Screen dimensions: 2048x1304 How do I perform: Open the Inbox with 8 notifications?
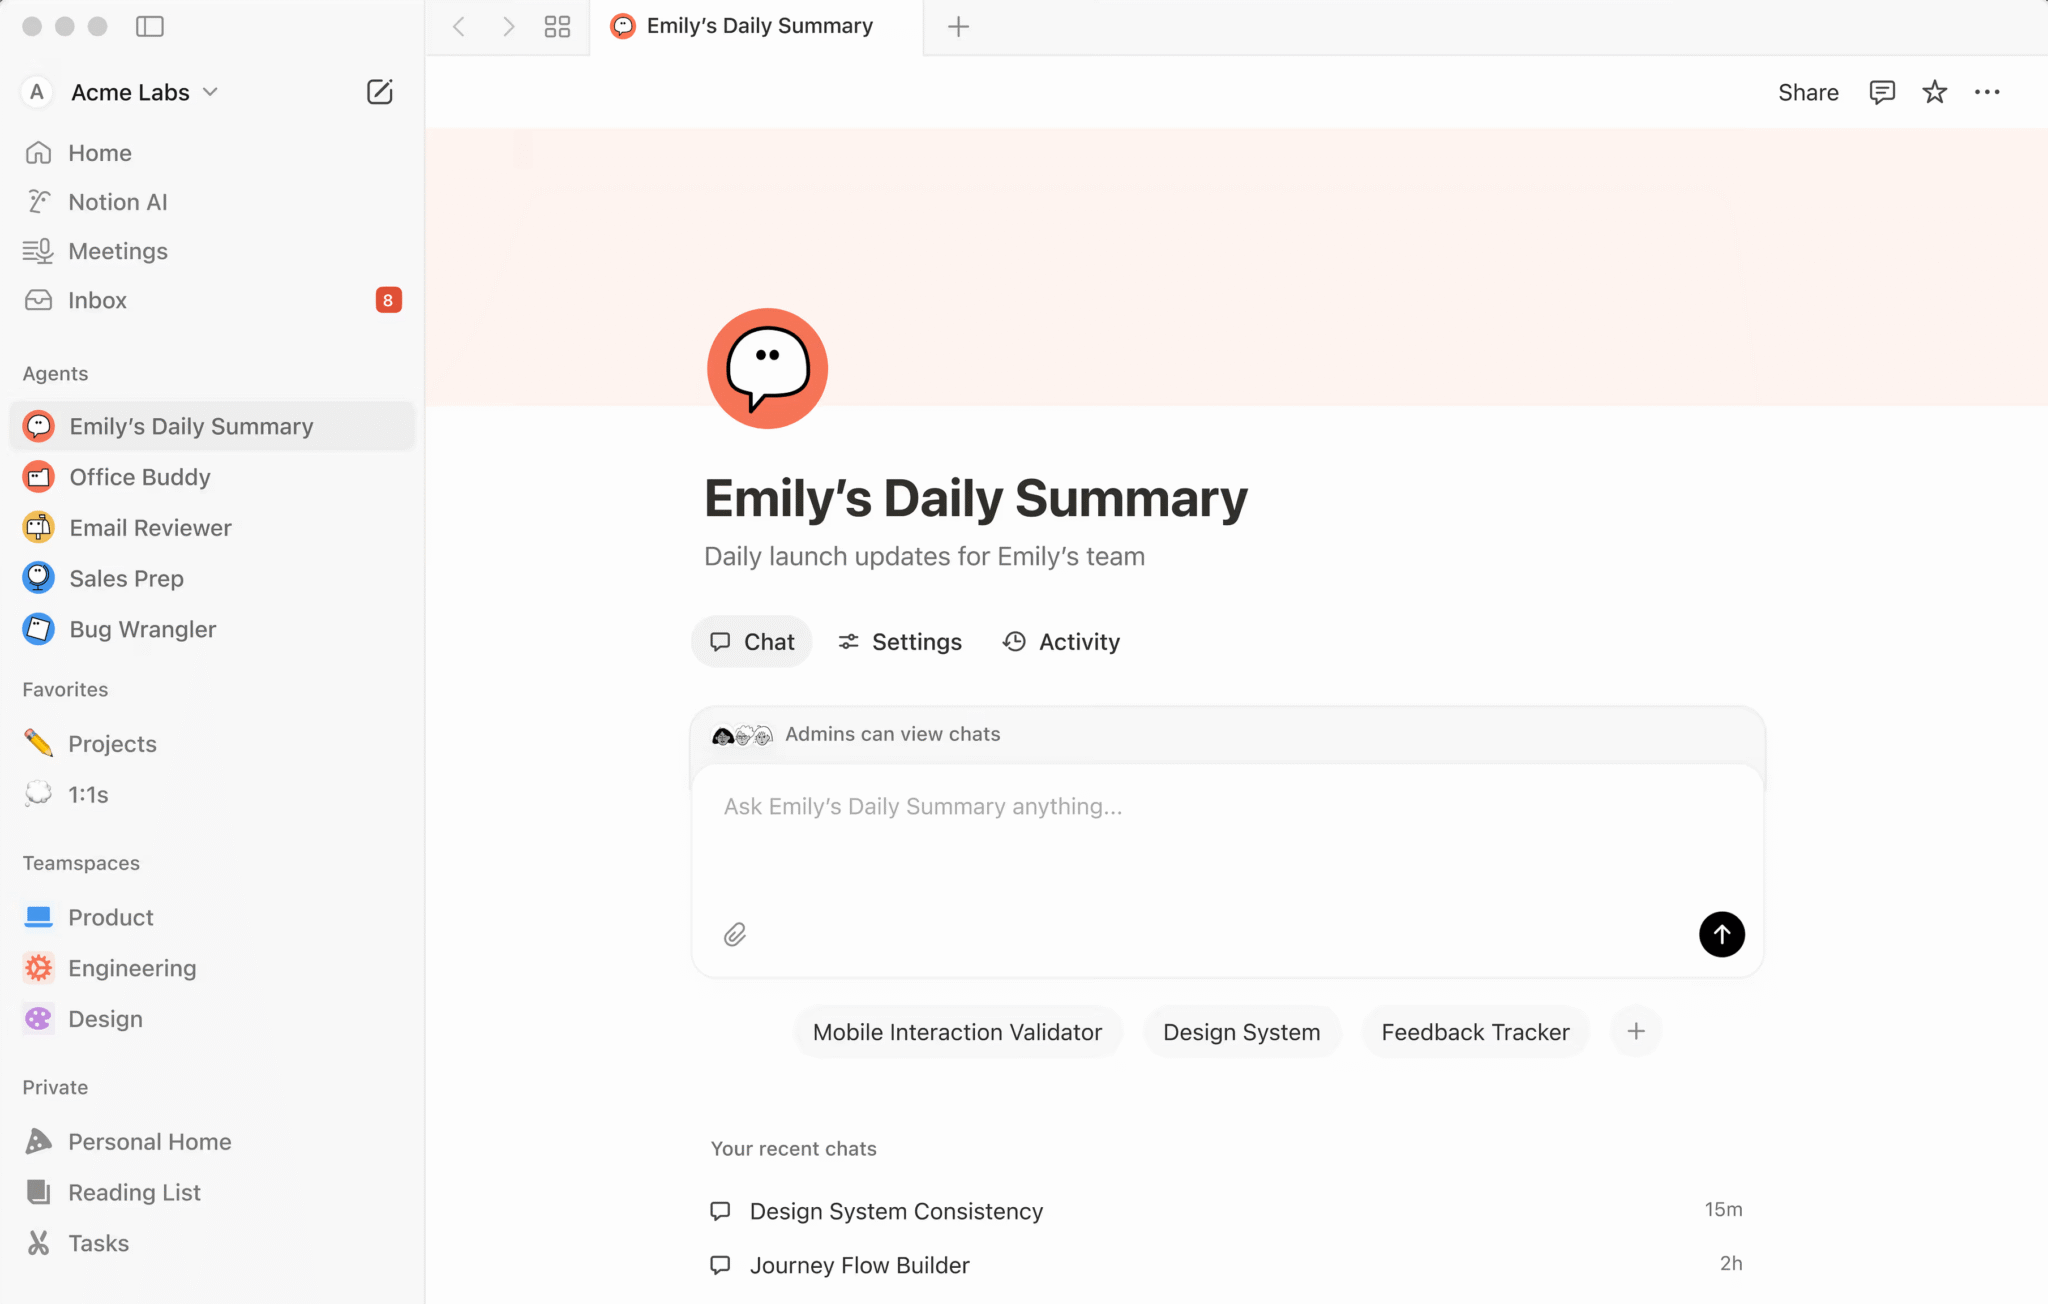(97, 300)
